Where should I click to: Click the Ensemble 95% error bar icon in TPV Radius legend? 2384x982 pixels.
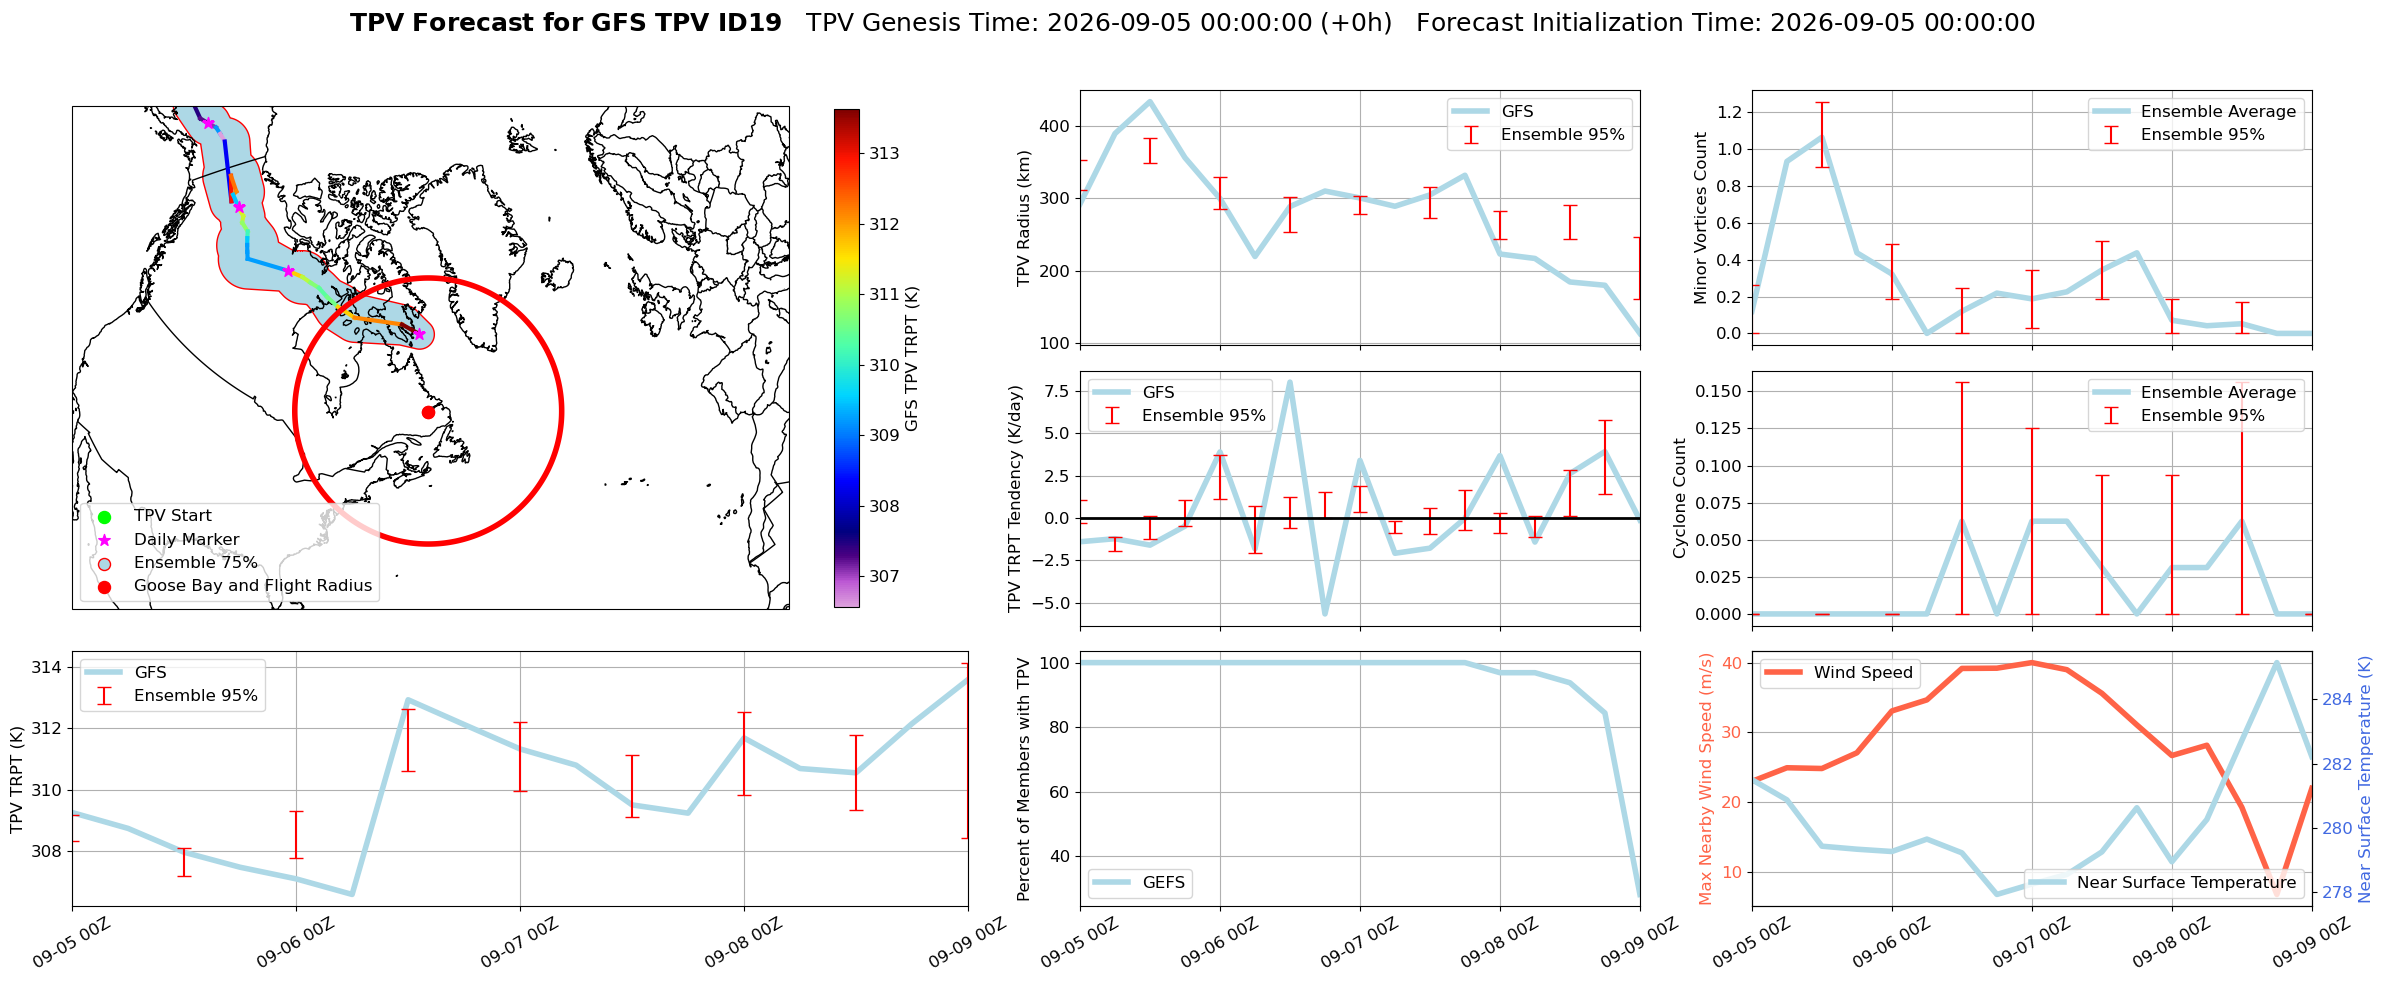point(1471,135)
